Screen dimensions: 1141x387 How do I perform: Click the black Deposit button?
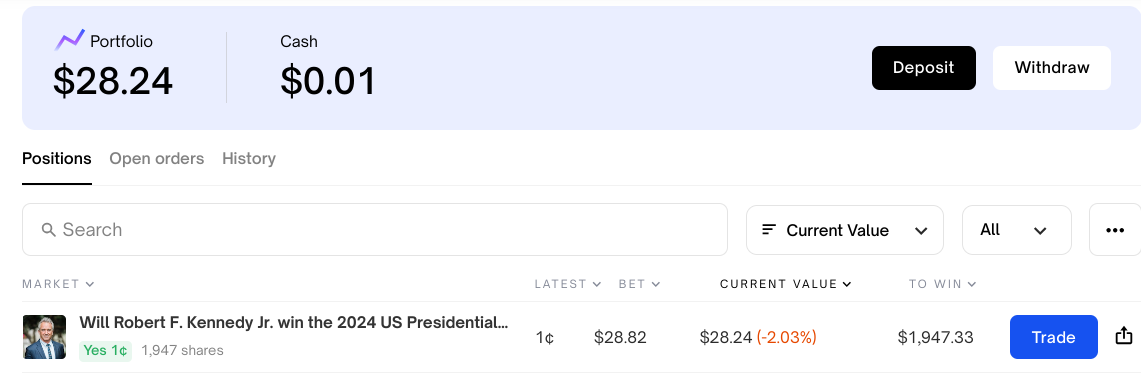pos(923,68)
